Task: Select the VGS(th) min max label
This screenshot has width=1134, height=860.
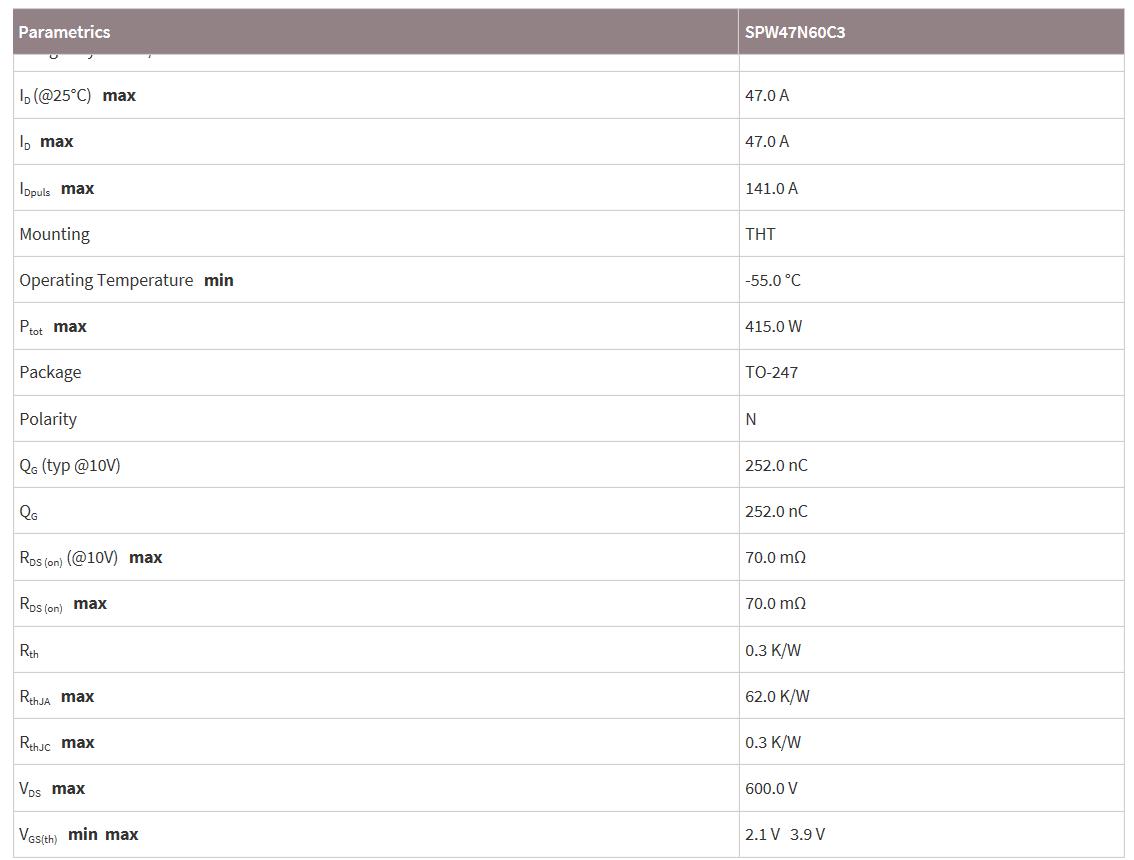Action: pyautogui.click(x=79, y=834)
